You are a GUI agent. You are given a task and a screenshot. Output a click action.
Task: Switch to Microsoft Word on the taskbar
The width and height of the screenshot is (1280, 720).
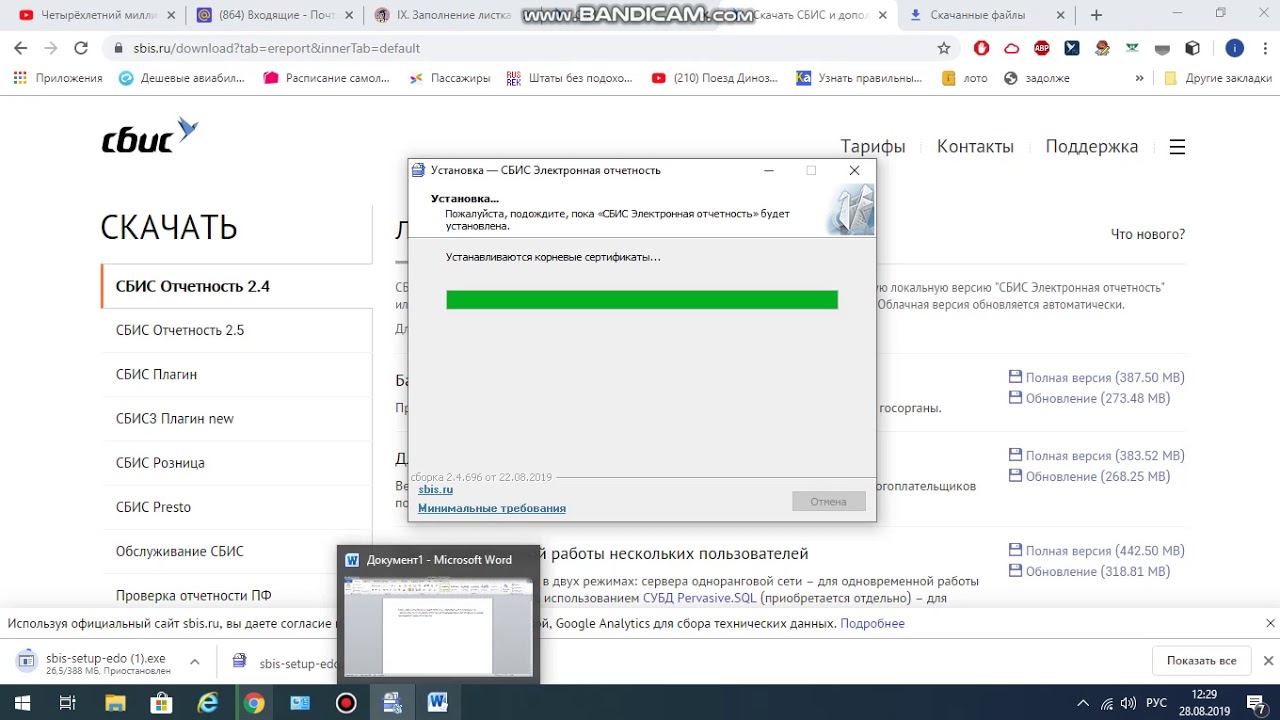pos(438,703)
